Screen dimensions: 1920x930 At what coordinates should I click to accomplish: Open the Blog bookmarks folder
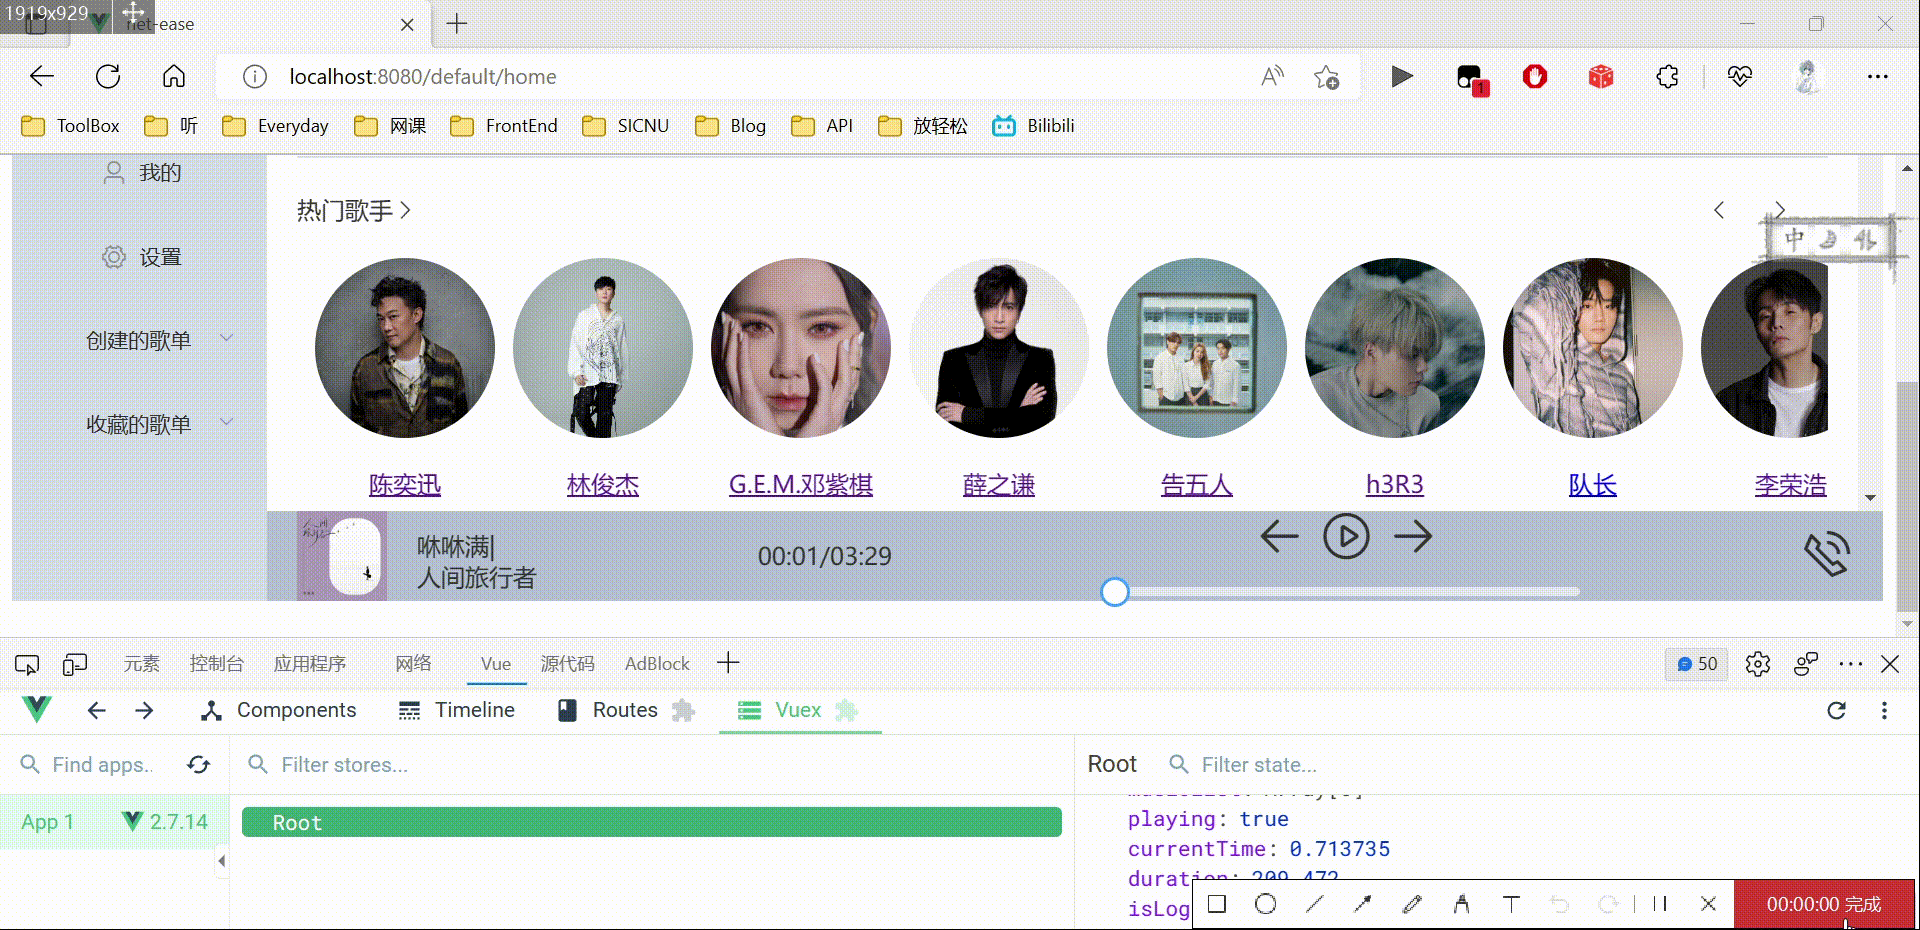tap(731, 126)
